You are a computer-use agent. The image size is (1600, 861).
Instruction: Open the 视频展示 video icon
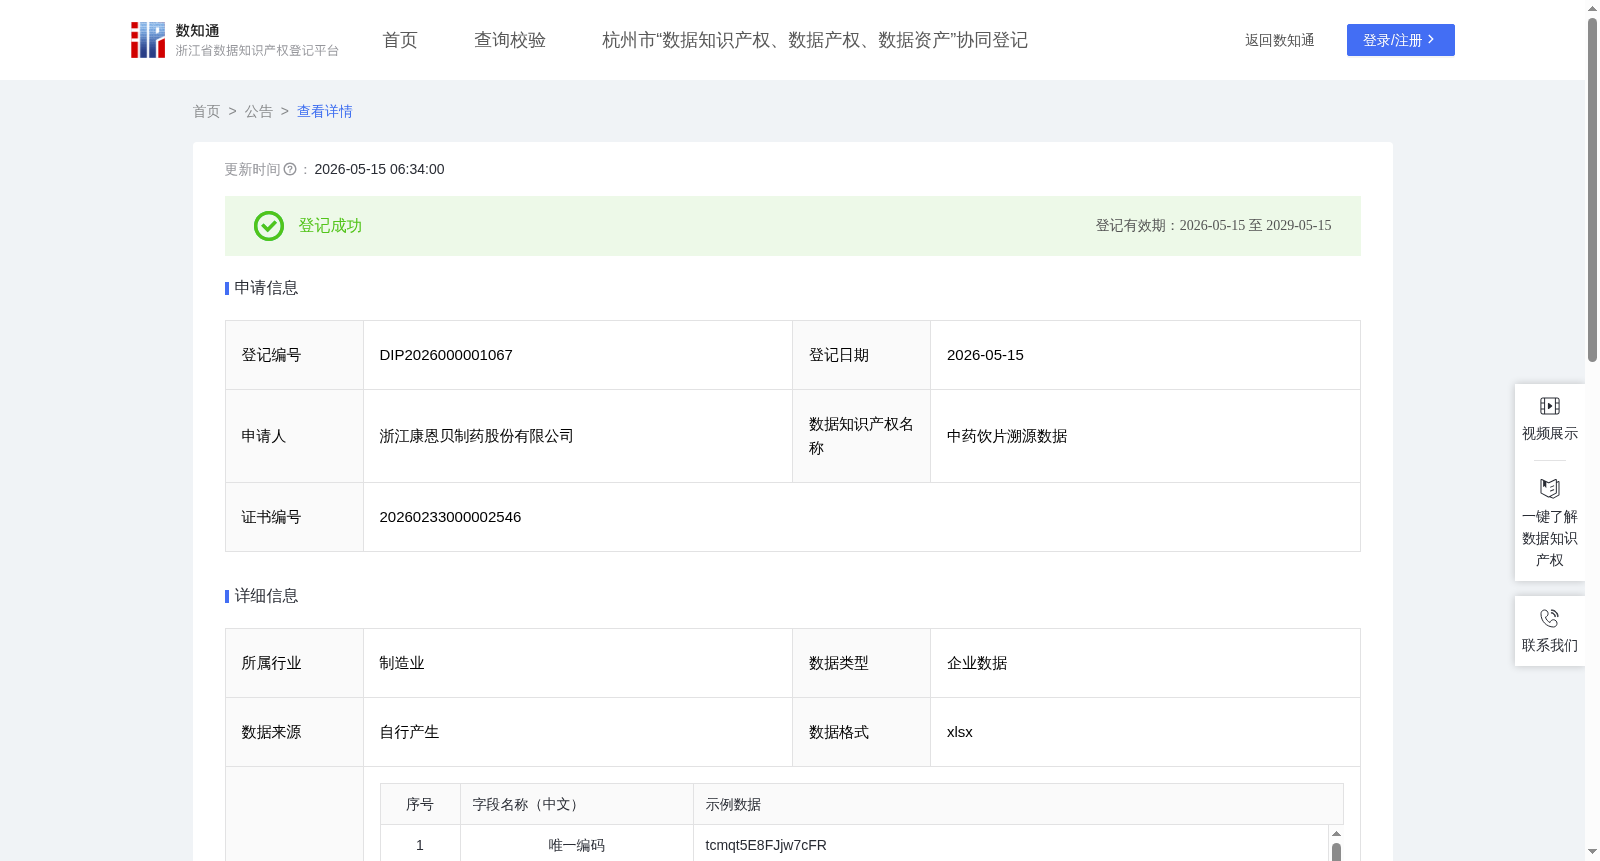pyautogui.click(x=1549, y=406)
